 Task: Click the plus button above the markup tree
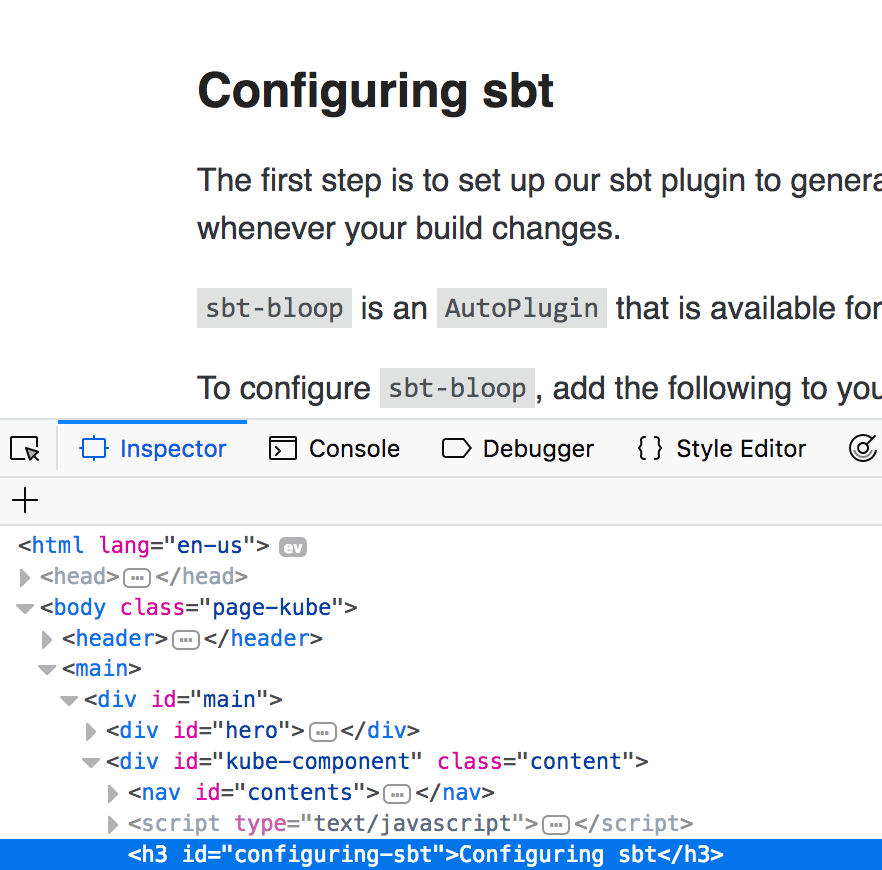24,500
